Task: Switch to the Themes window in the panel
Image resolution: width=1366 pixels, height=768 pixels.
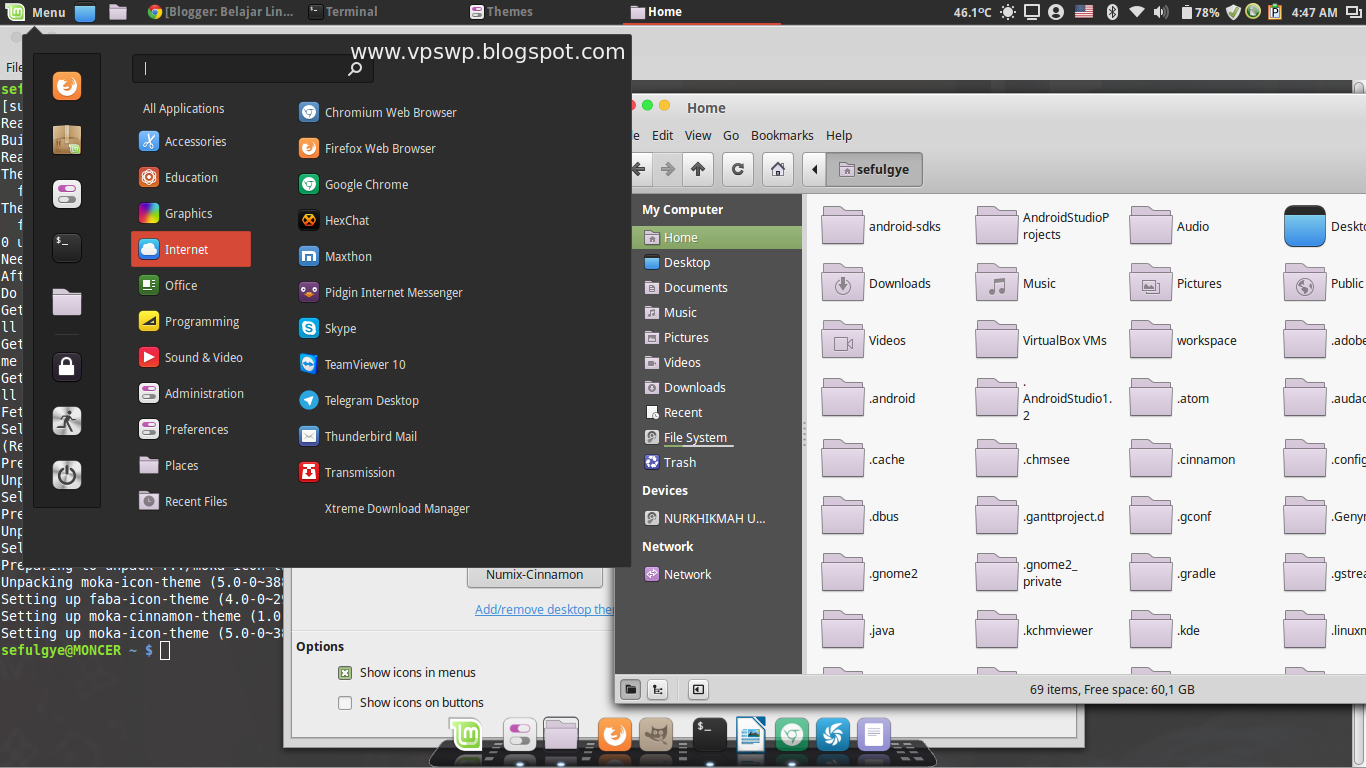Action: pyautogui.click(x=500, y=12)
